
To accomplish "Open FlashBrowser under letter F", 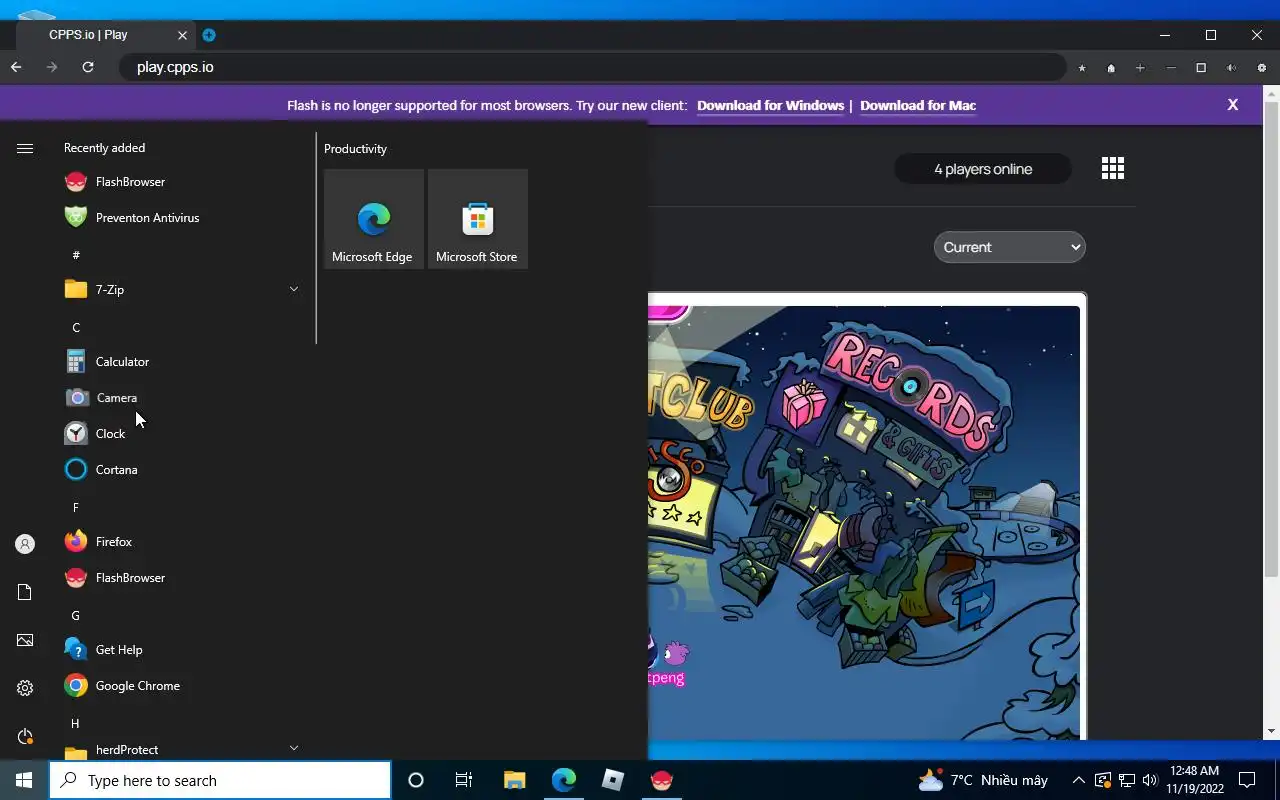I will (x=180, y=578).
